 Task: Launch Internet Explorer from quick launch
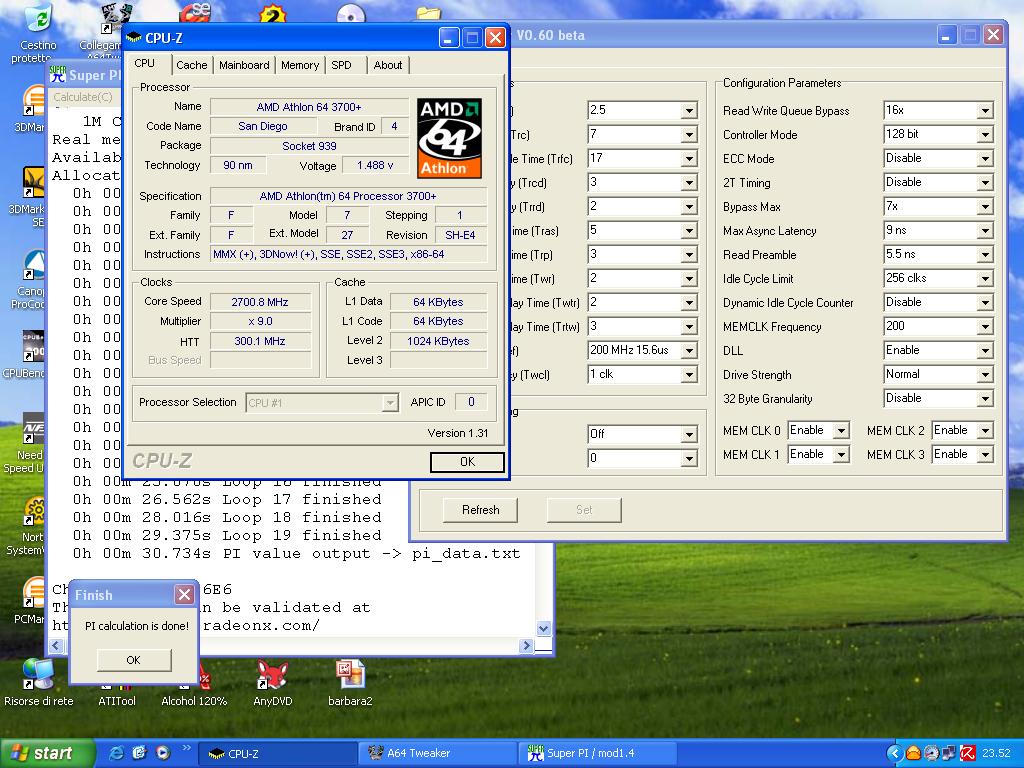coord(117,753)
